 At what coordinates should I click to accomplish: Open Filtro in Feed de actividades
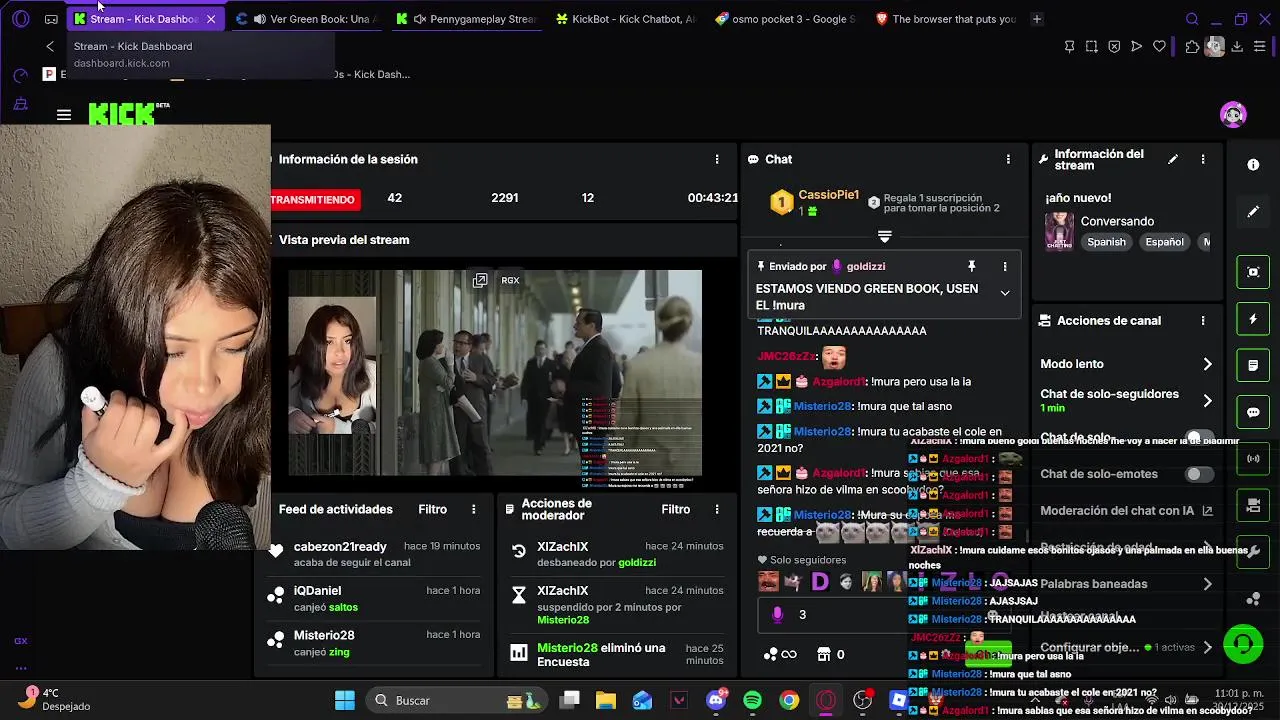432,509
